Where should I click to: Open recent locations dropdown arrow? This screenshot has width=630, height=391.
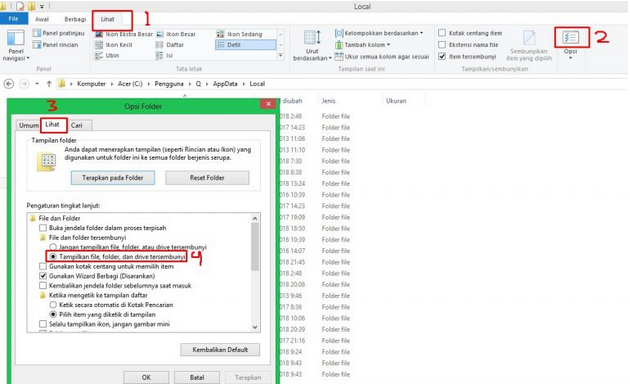[x=37, y=84]
